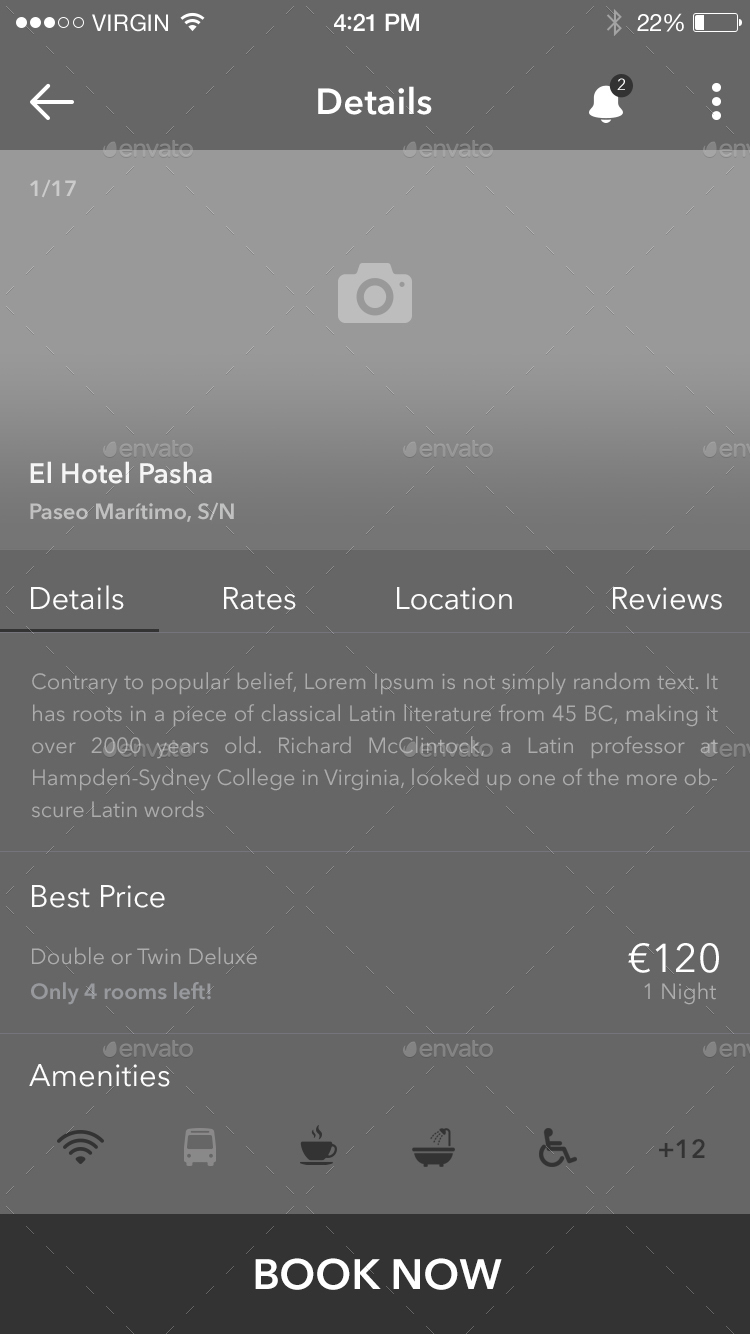750x1334 pixels.
Task: Go back using the arrow icon
Action: pyautogui.click(x=50, y=101)
